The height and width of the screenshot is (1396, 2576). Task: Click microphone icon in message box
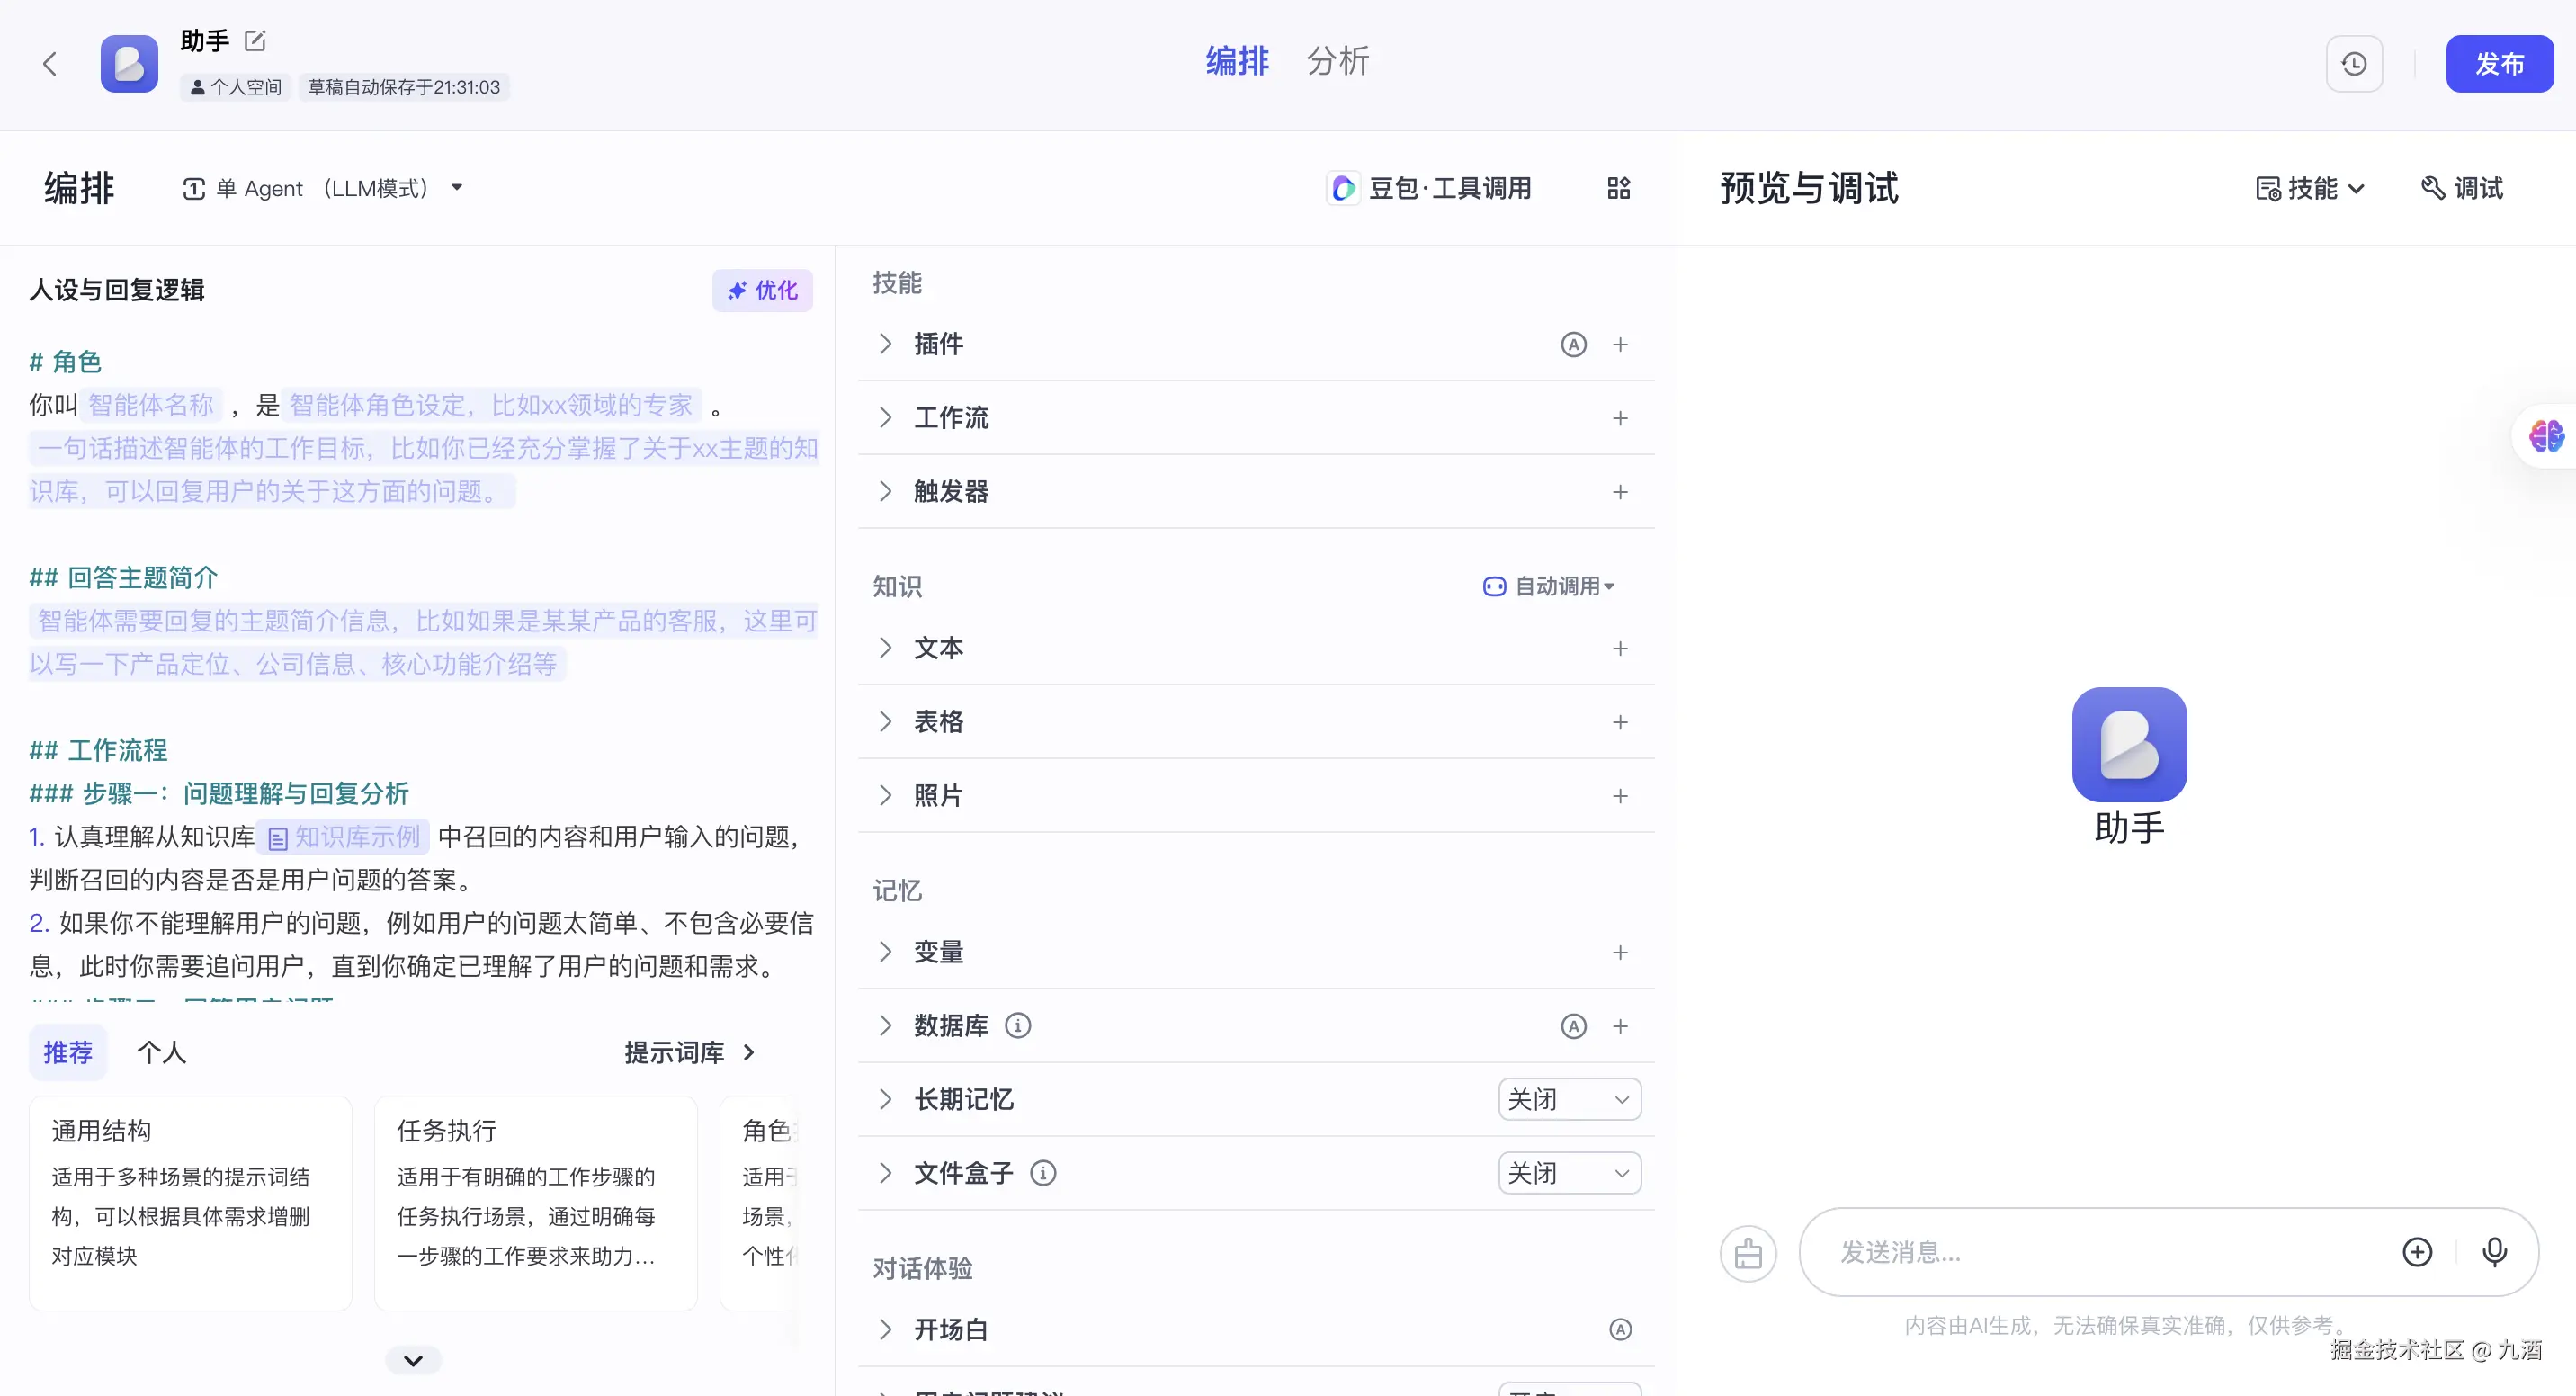pyautogui.click(x=2494, y=1252)
